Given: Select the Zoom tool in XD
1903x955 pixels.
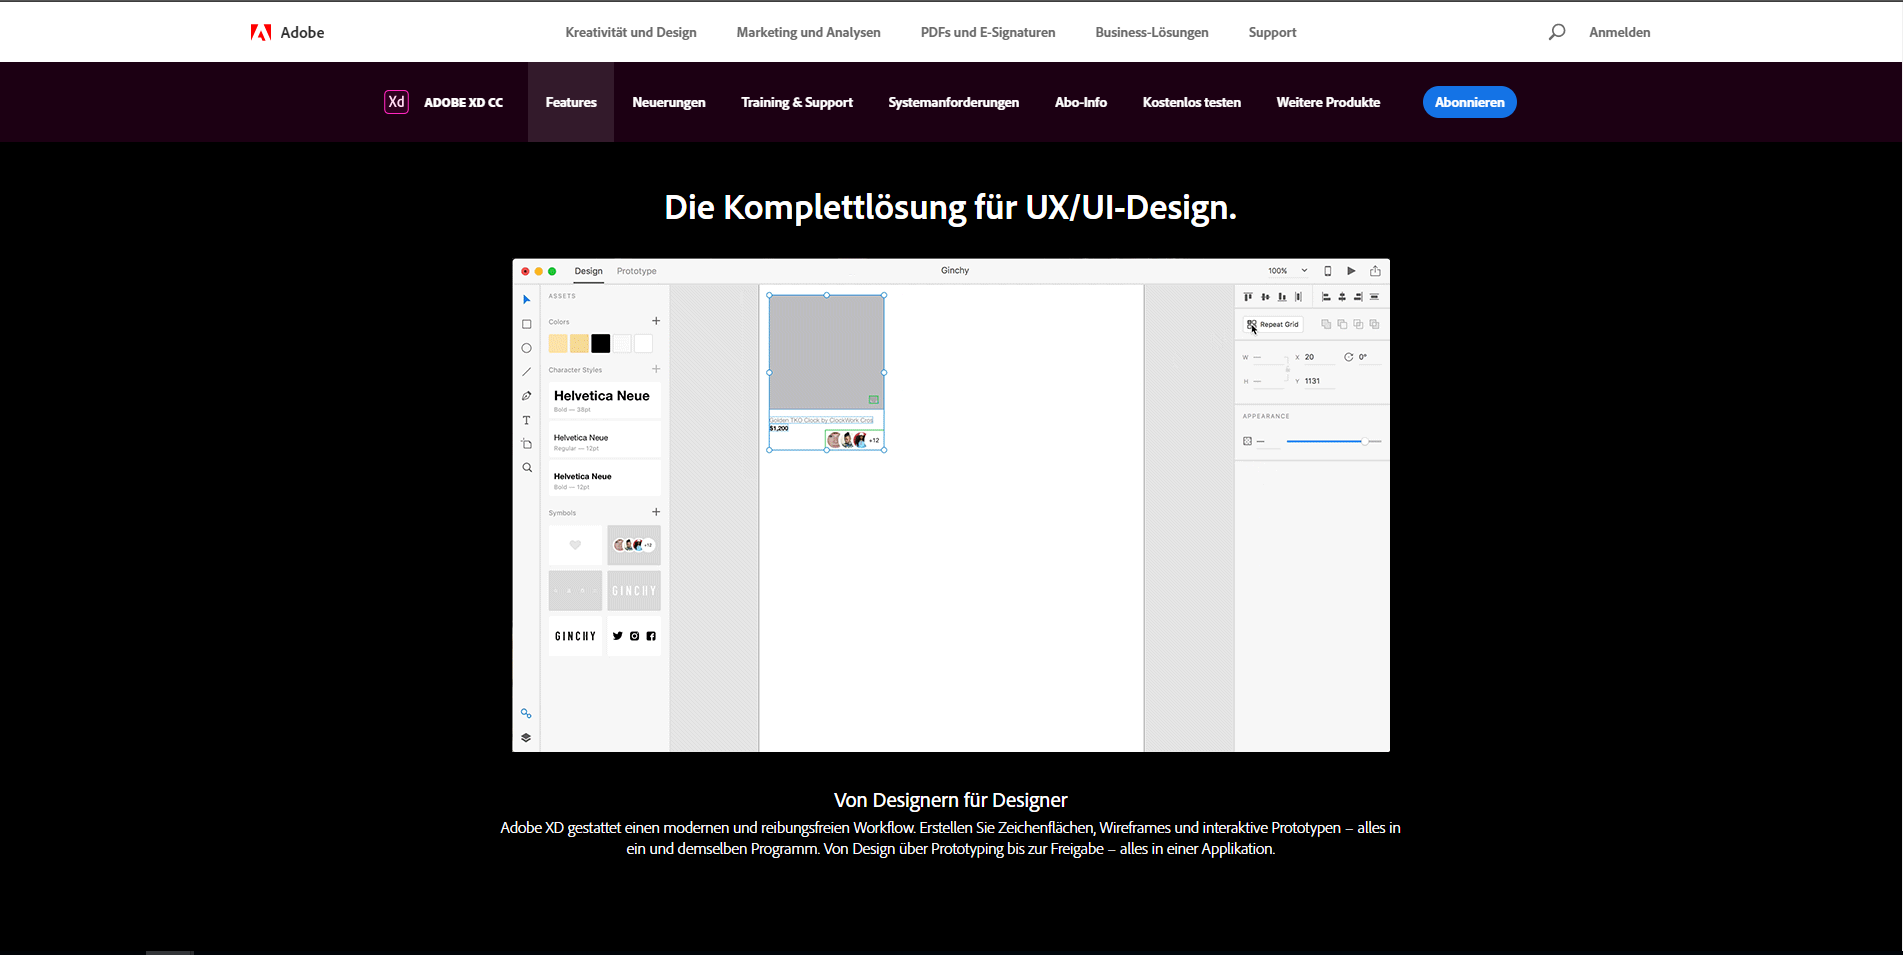Looking at the screenshot, I should [526, 468].
